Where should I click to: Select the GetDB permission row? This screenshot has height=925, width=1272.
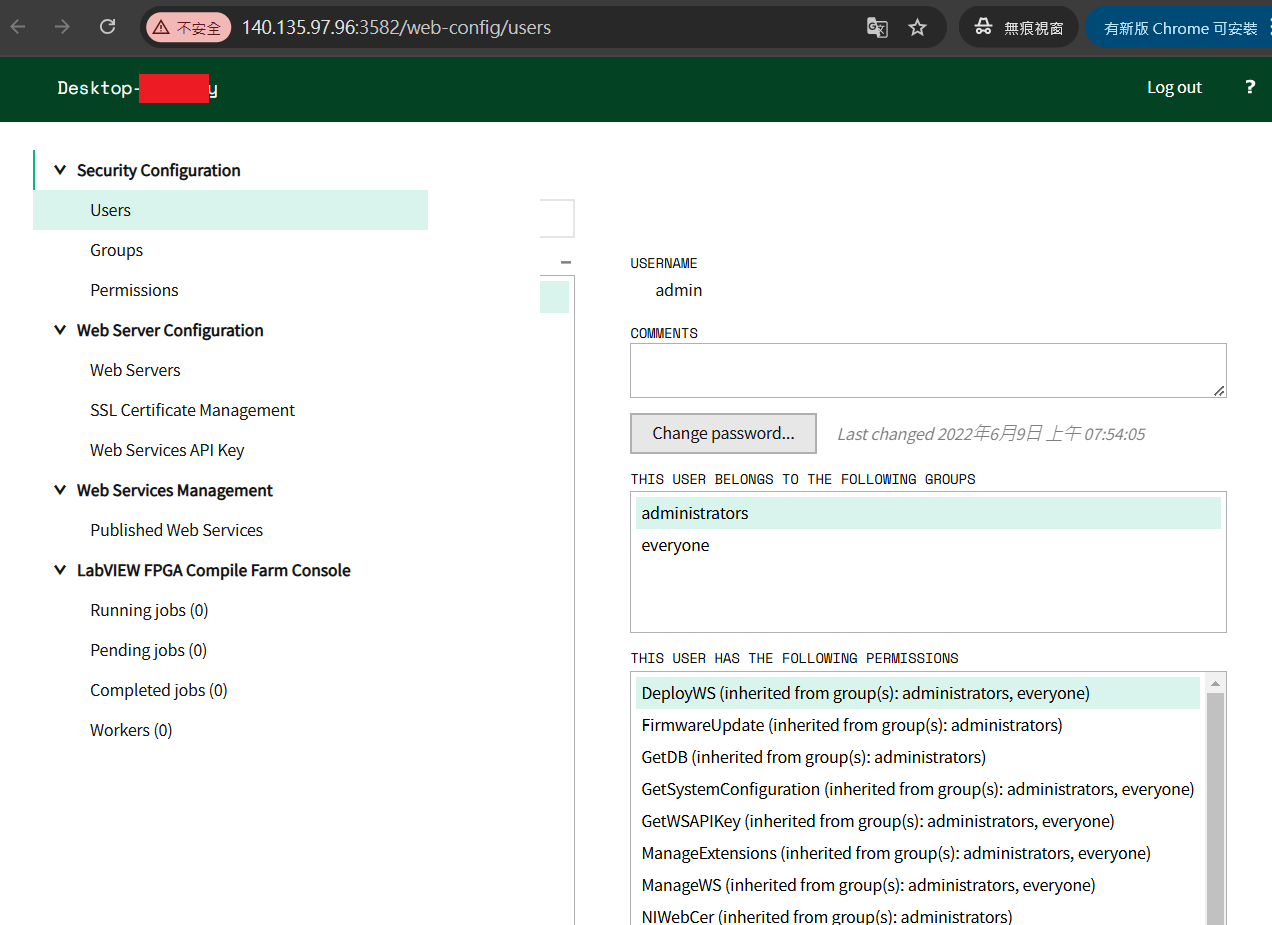(x=917, y=757)
